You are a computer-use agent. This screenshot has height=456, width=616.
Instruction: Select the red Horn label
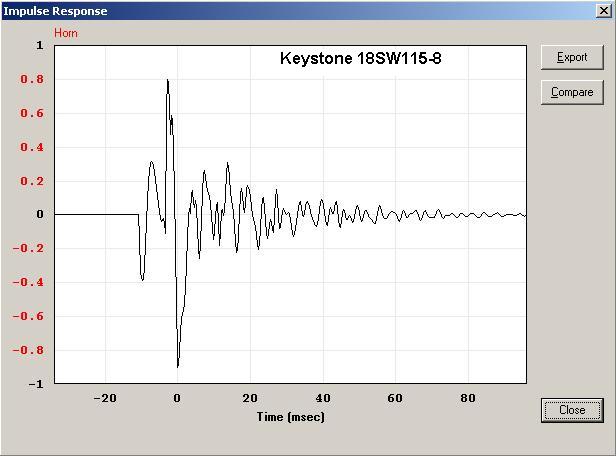coord(66,33)
